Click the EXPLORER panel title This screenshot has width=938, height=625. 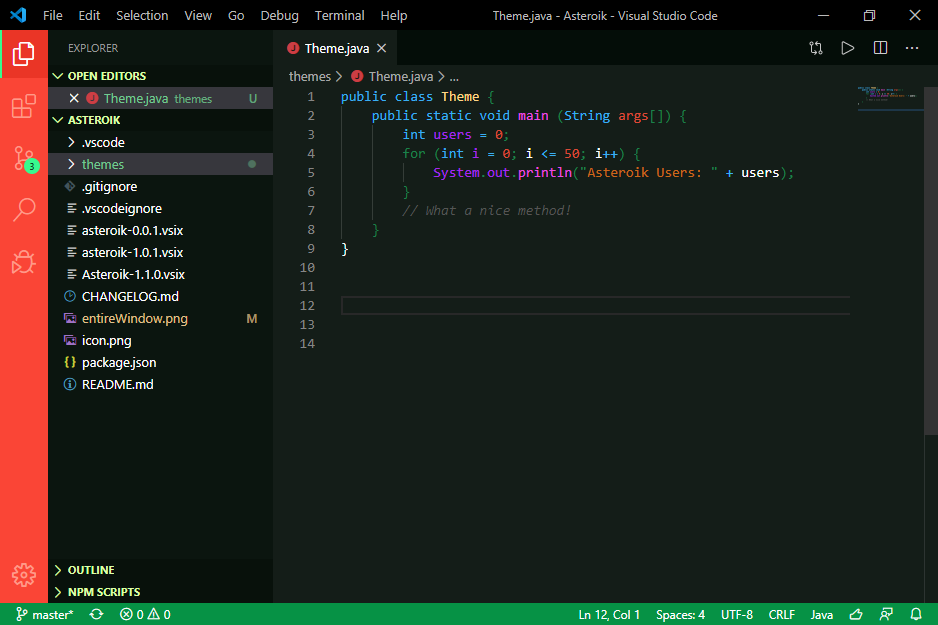pos(93,48)
